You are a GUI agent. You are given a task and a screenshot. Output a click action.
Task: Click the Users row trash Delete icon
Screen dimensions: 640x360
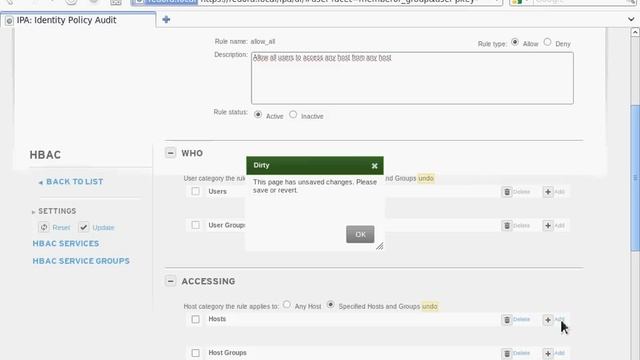pos(507,192)
